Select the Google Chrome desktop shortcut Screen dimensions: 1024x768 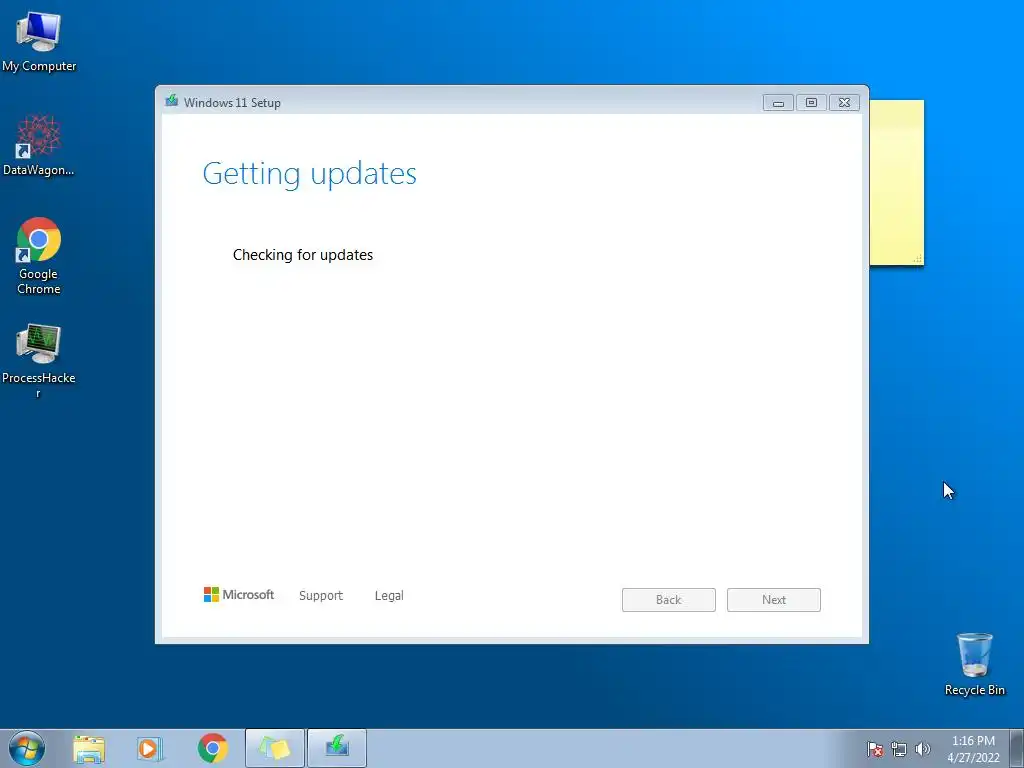[39, 256]
